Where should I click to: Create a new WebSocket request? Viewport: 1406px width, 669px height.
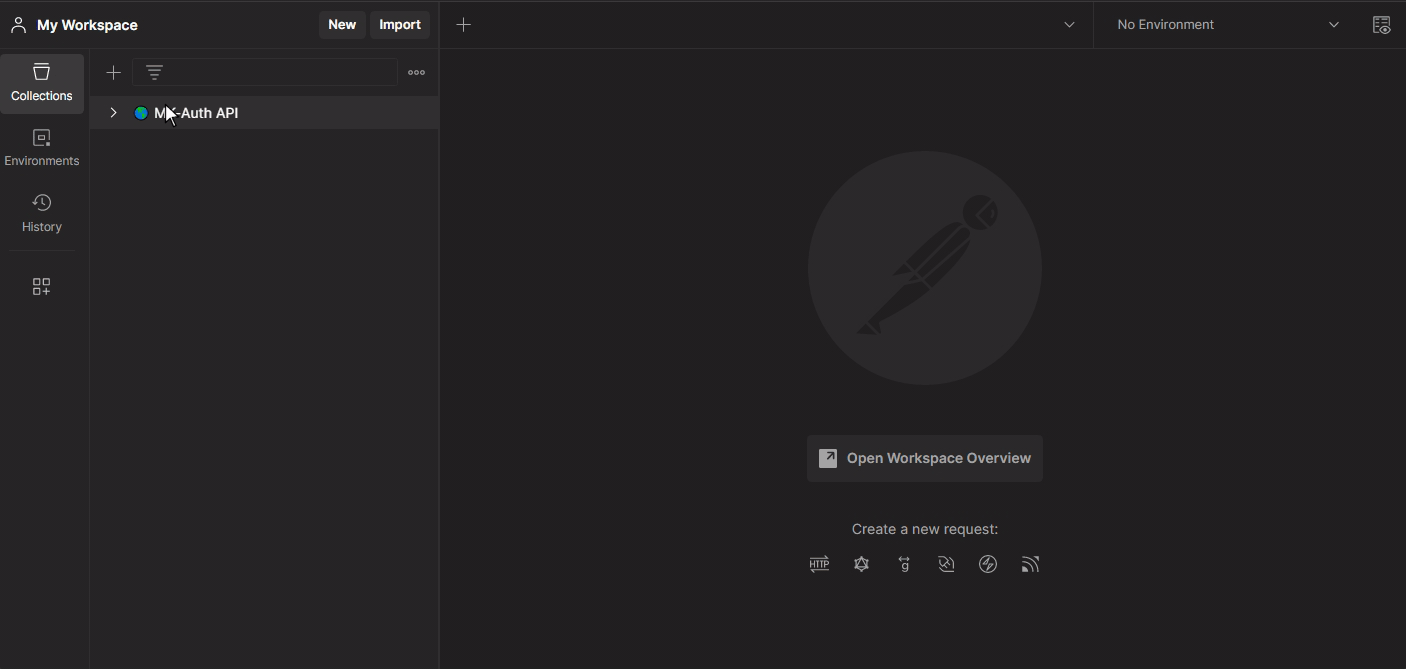coord(946,565)
